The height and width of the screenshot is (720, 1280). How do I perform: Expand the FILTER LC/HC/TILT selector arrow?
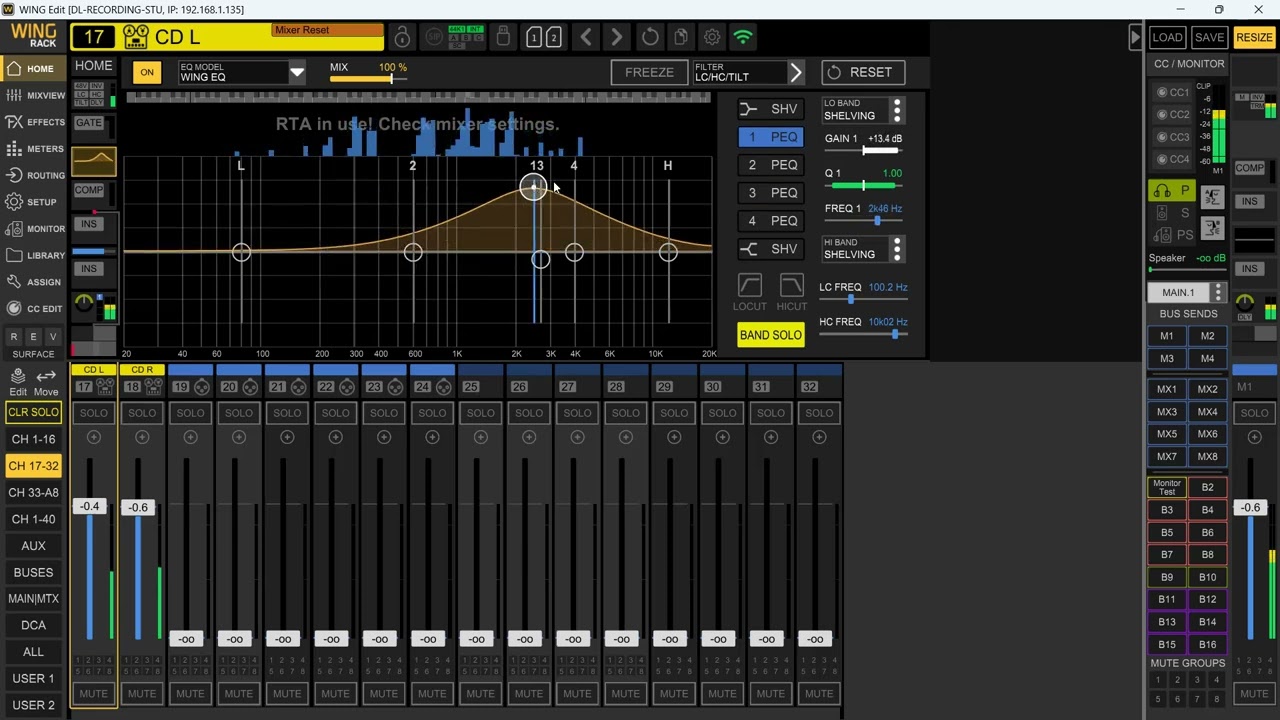796,72
